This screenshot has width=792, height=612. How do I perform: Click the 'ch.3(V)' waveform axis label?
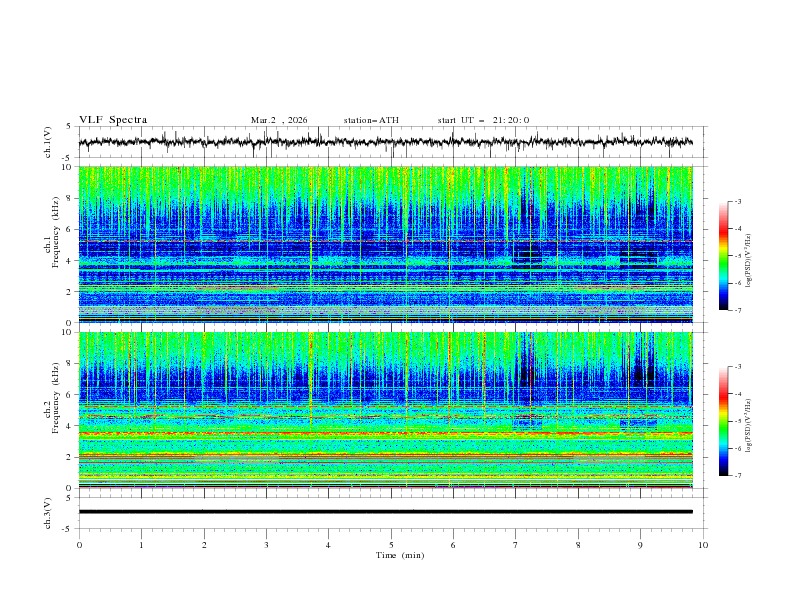coord(47,513)
